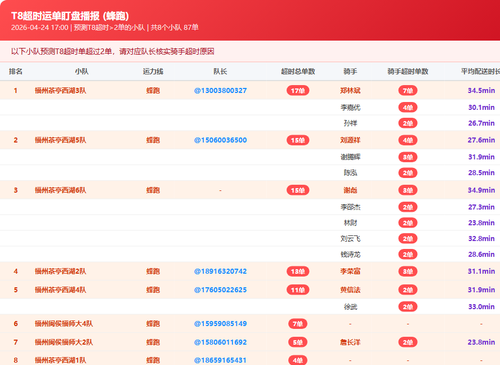The width and height of the screenshot is (500, 365).
Task: Click the 34.5min delivery duration
Action: (481, 91)
